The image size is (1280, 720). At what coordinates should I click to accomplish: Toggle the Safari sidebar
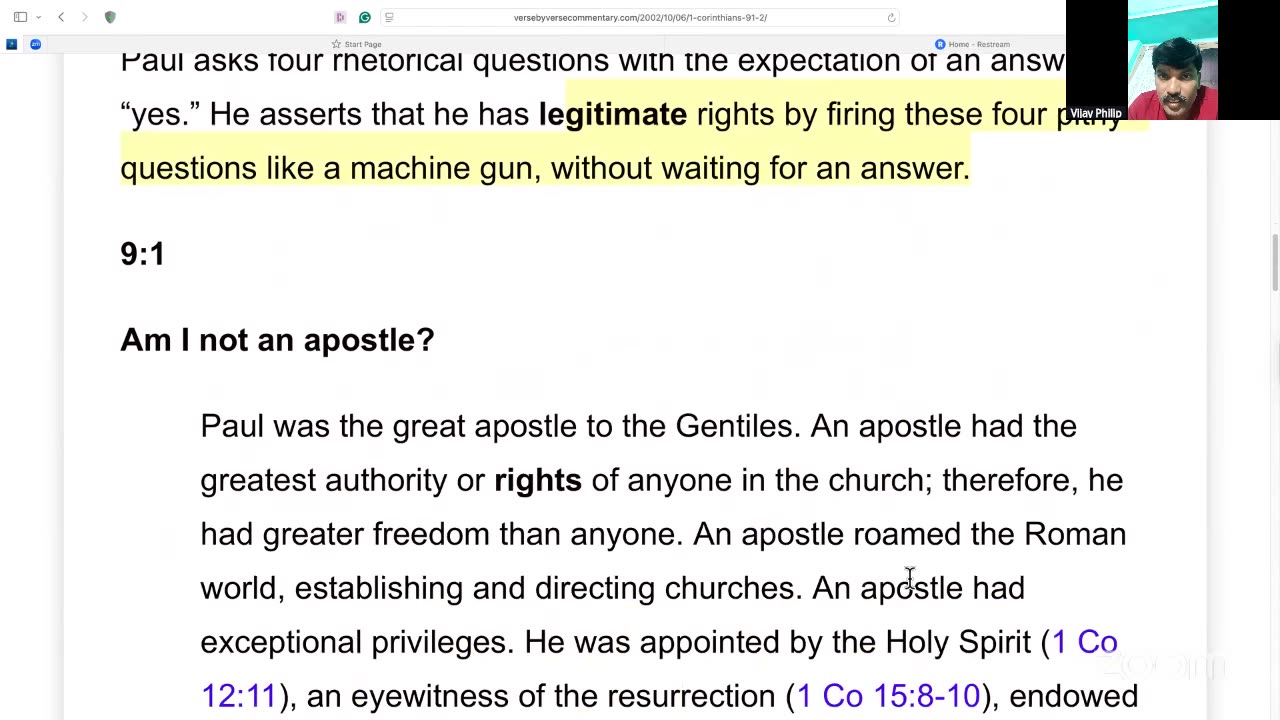pyautogui.click(x=20, y=17)
